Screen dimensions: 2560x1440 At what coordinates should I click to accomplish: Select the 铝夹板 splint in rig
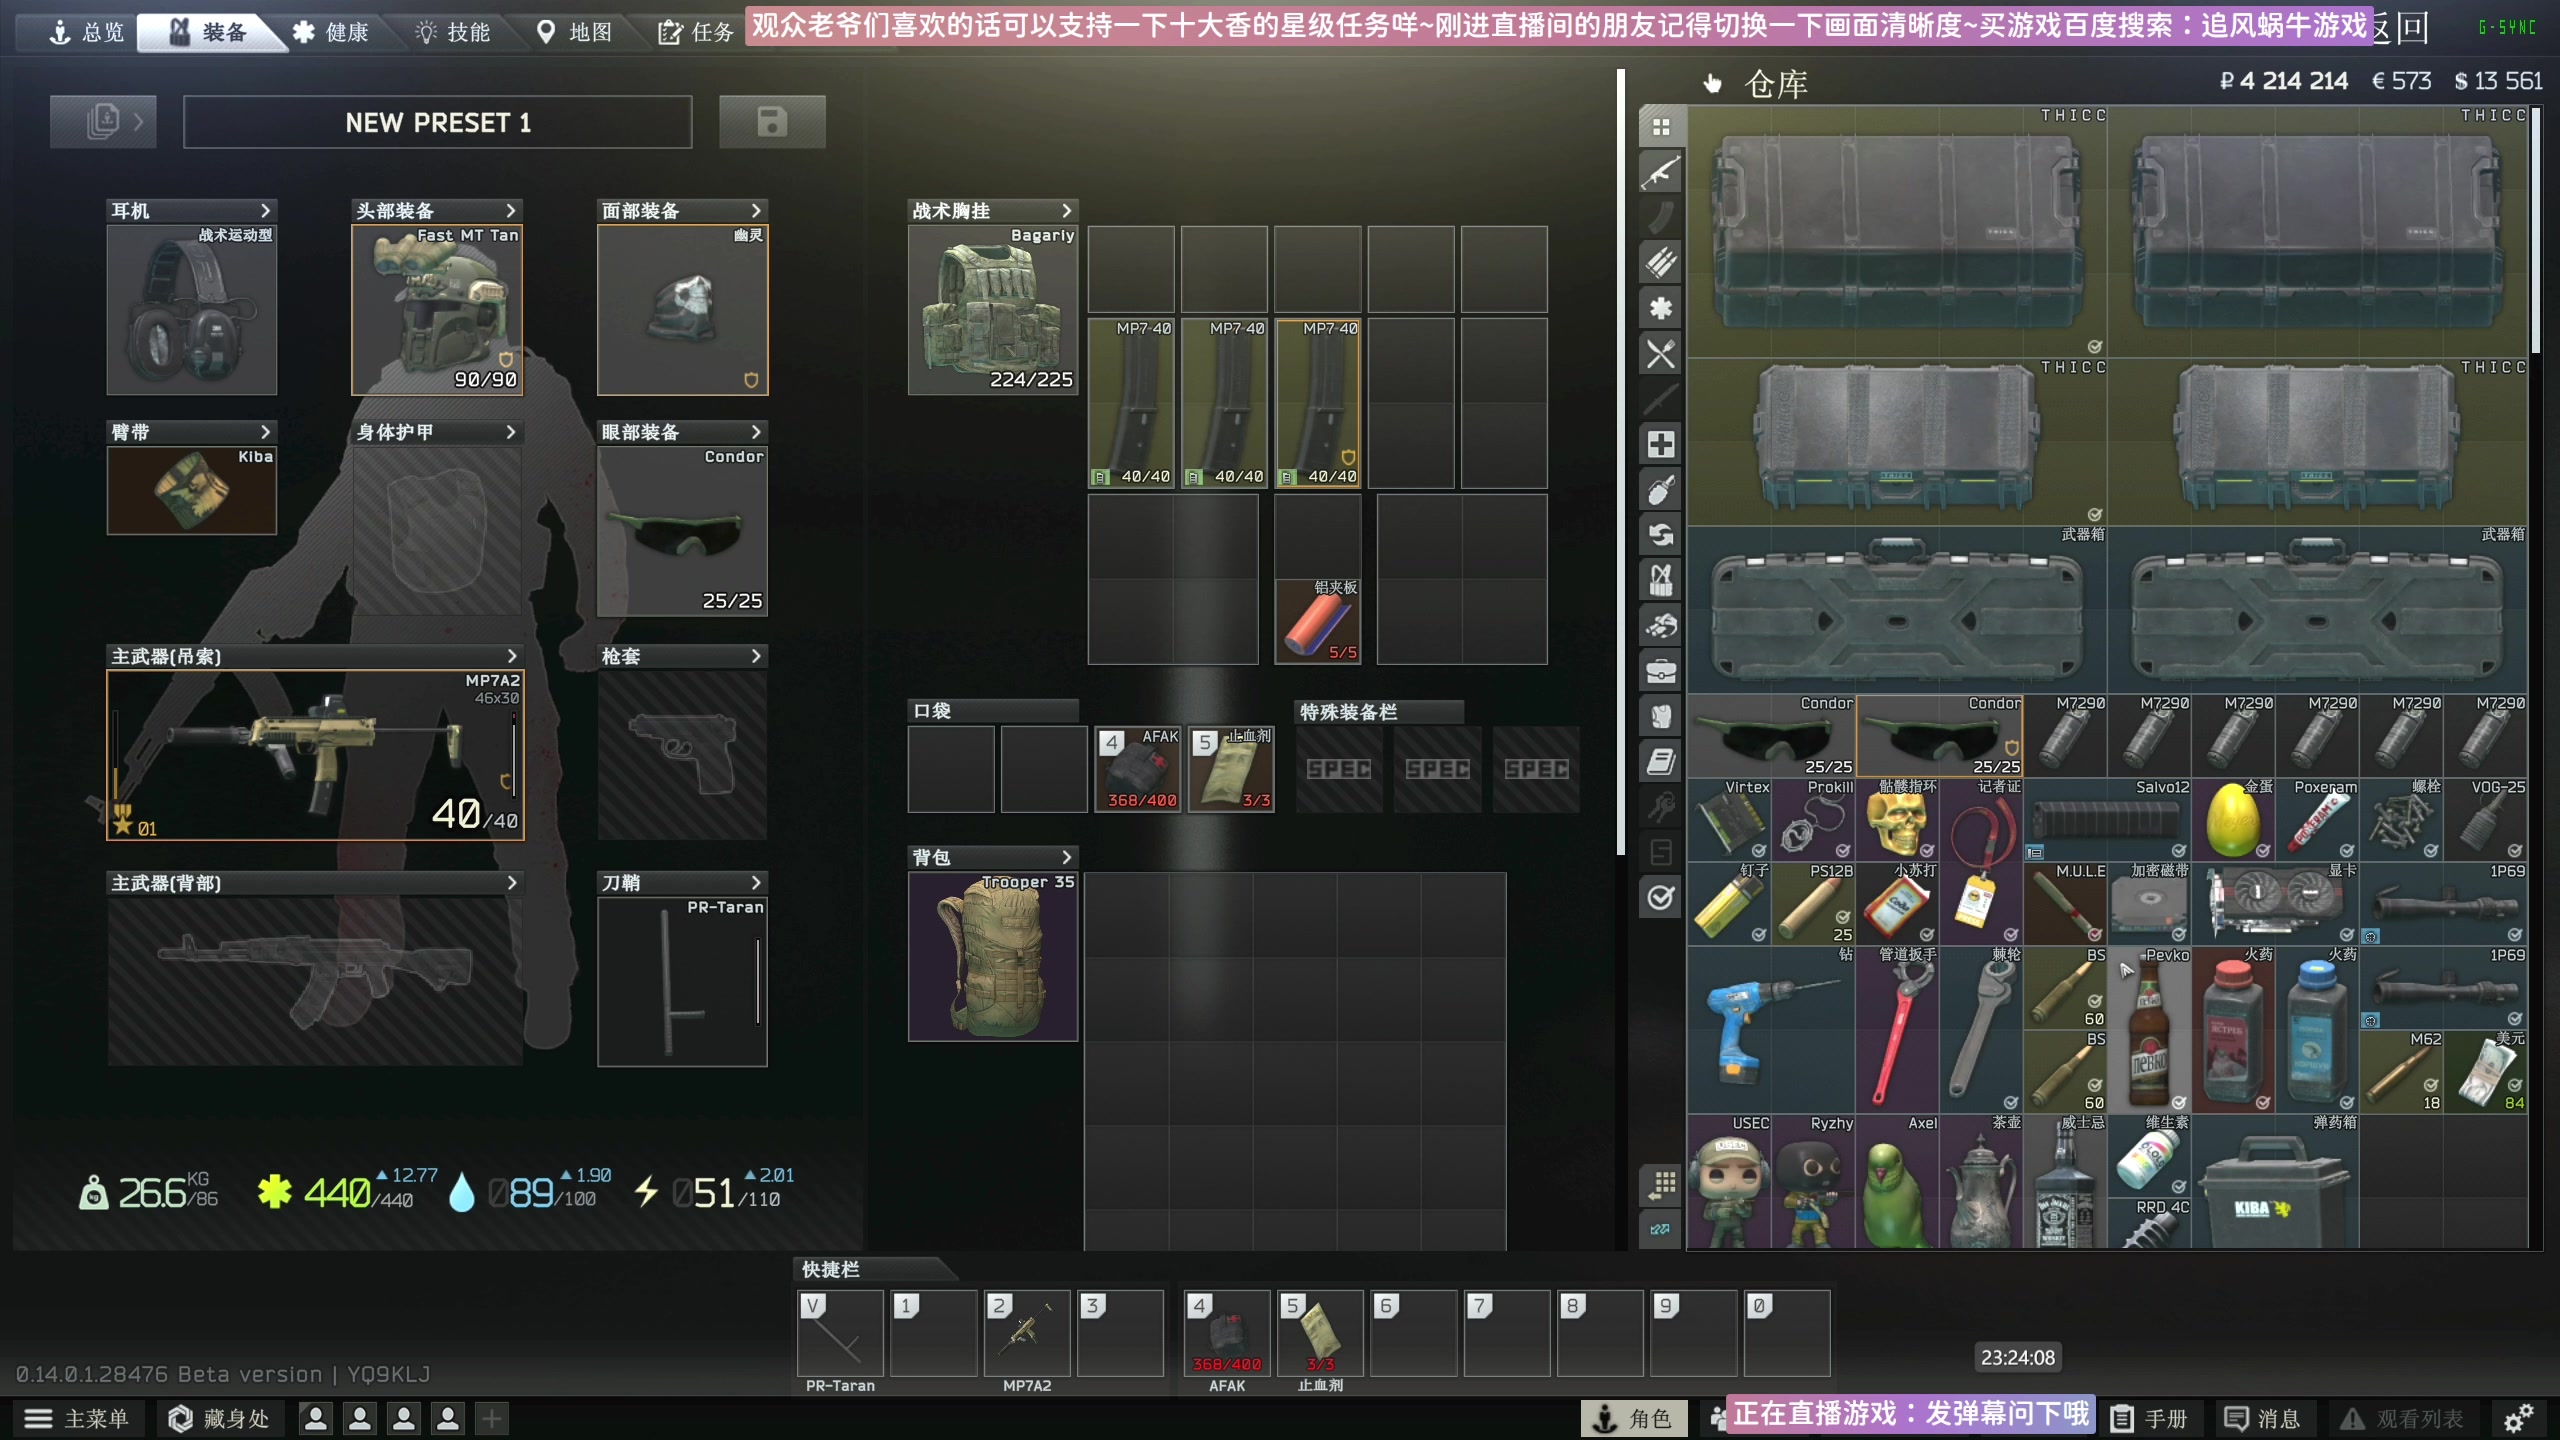1318,621
